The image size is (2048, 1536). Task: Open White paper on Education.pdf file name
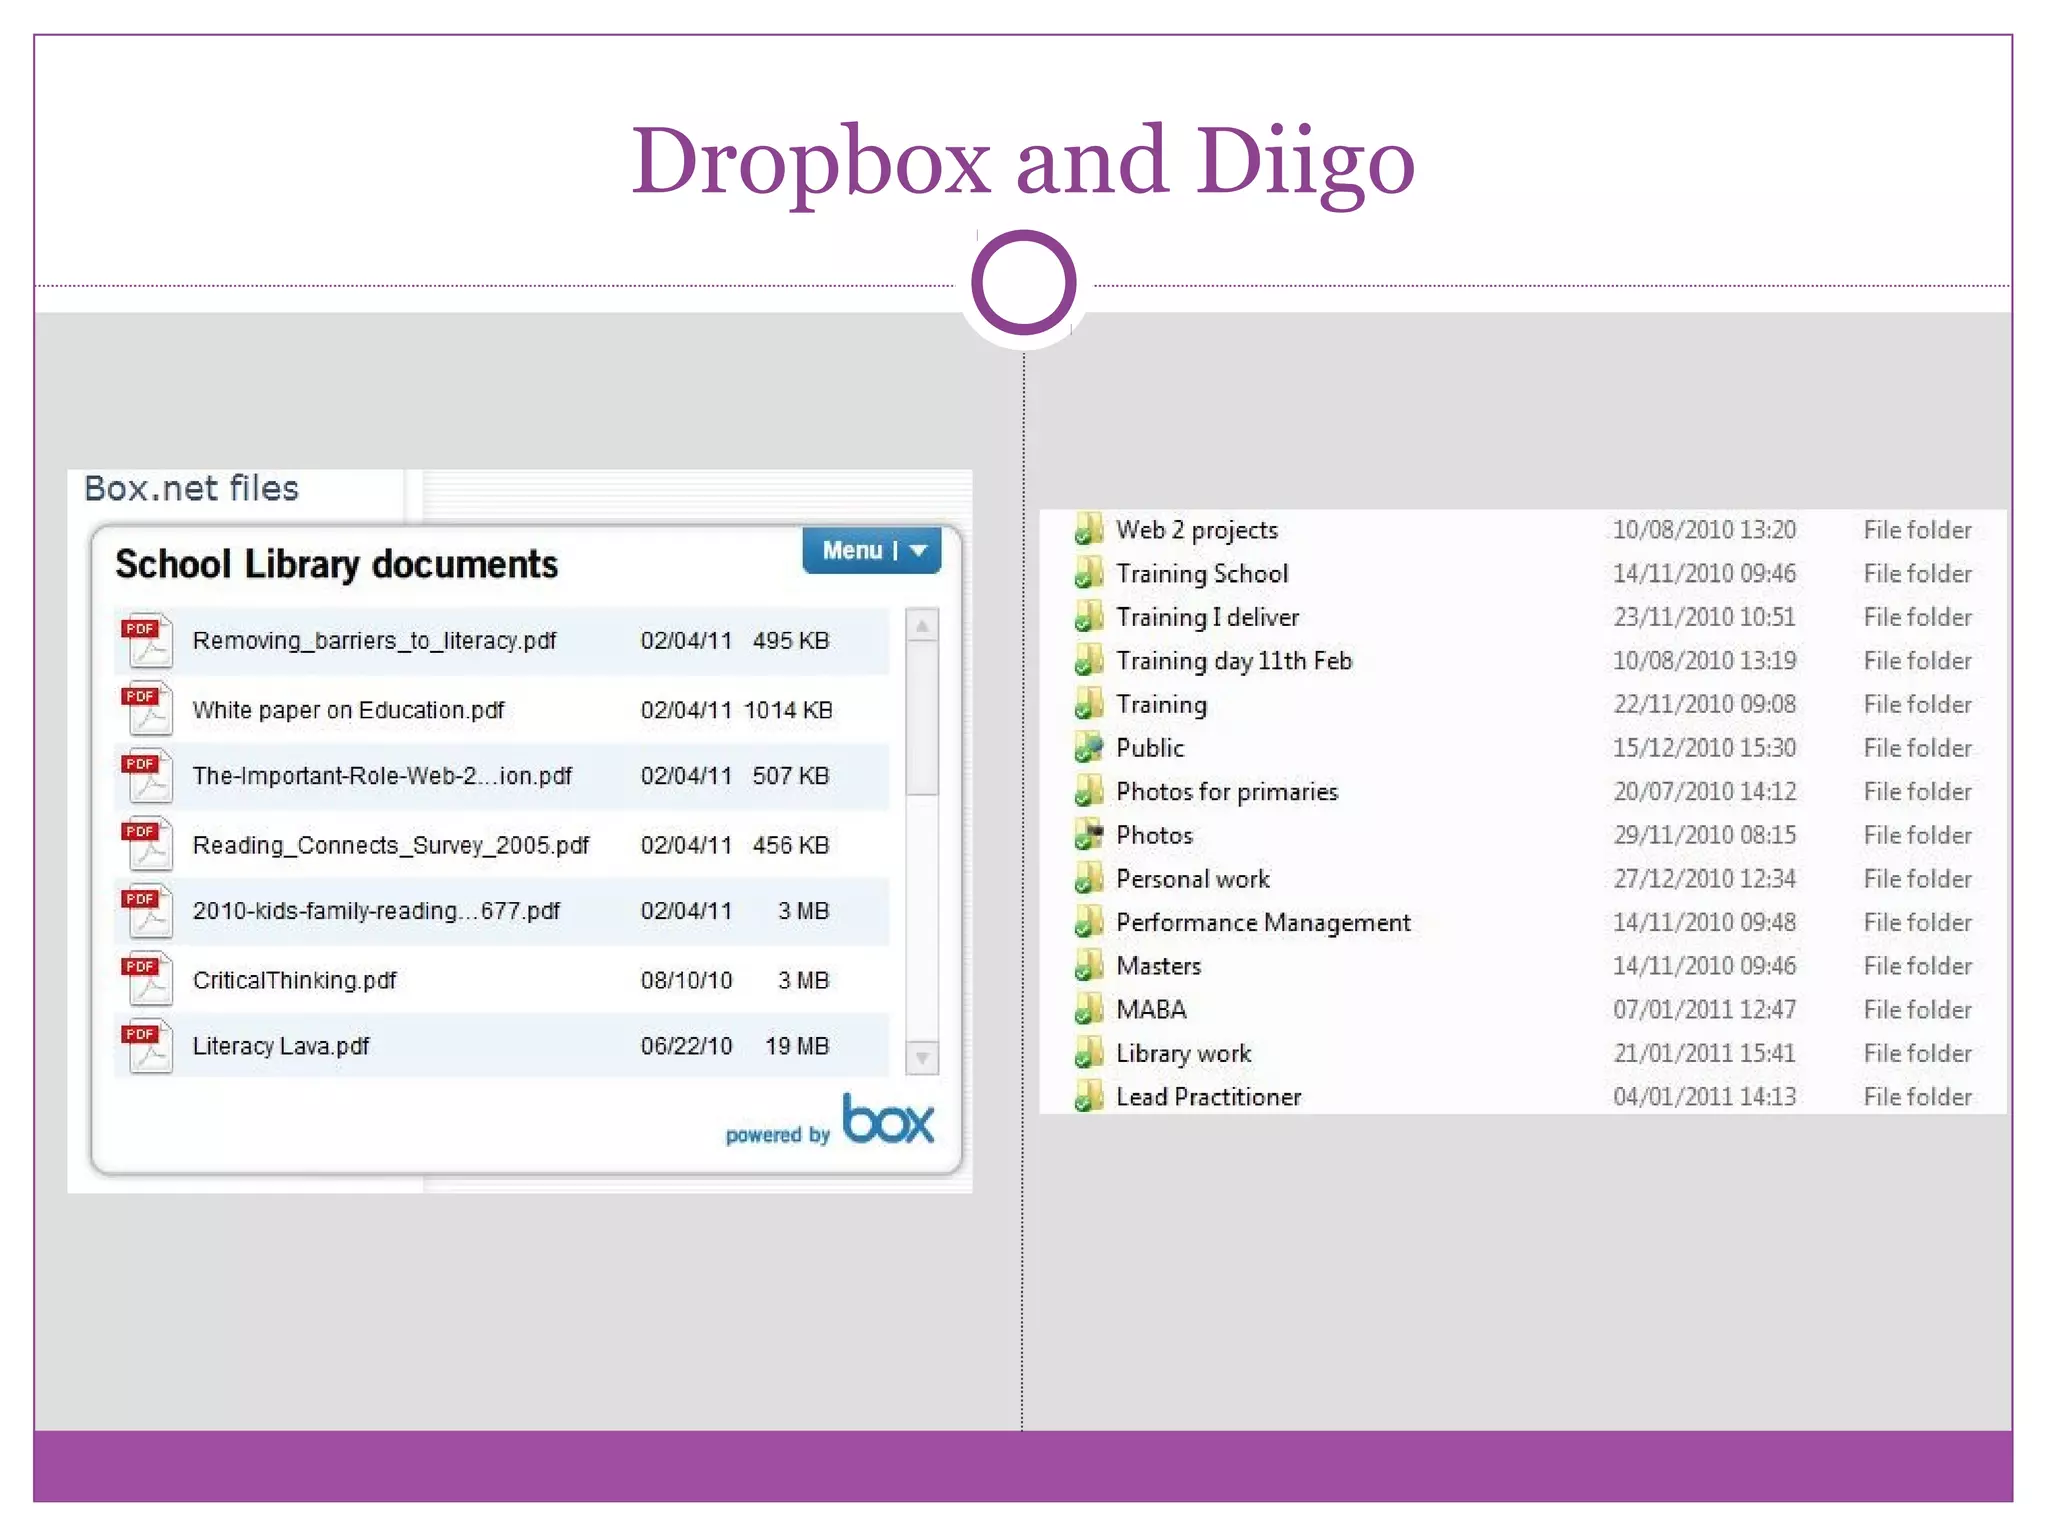(x=348, y=709)
